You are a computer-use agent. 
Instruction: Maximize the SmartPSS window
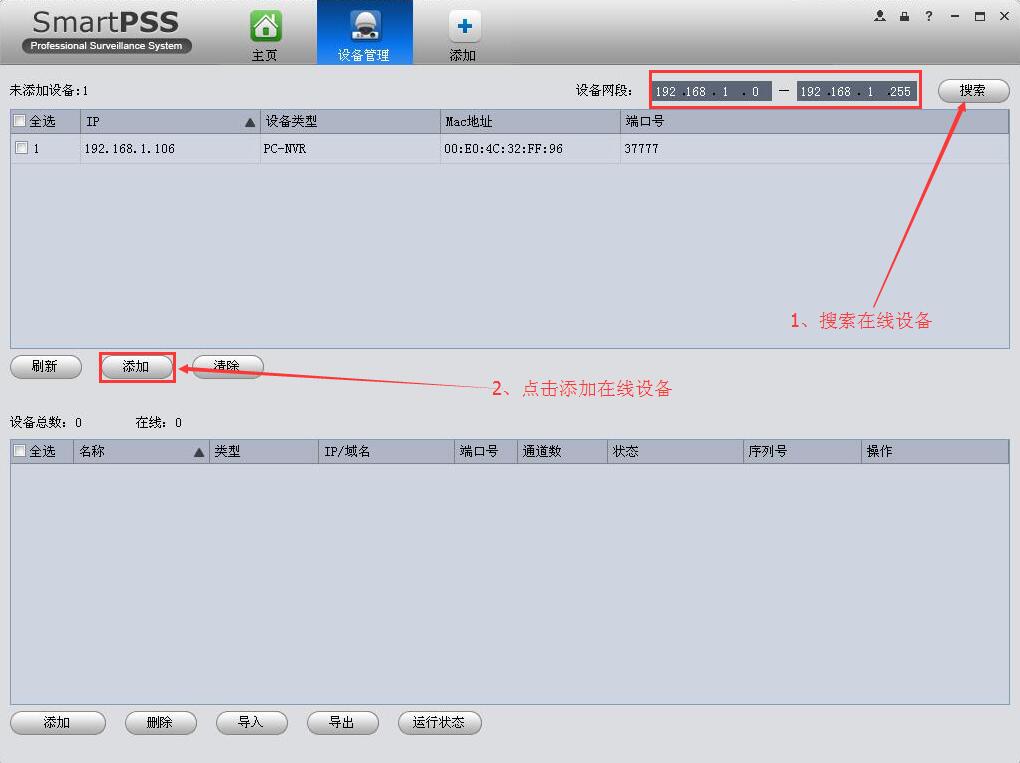click(x=980, y=16)
